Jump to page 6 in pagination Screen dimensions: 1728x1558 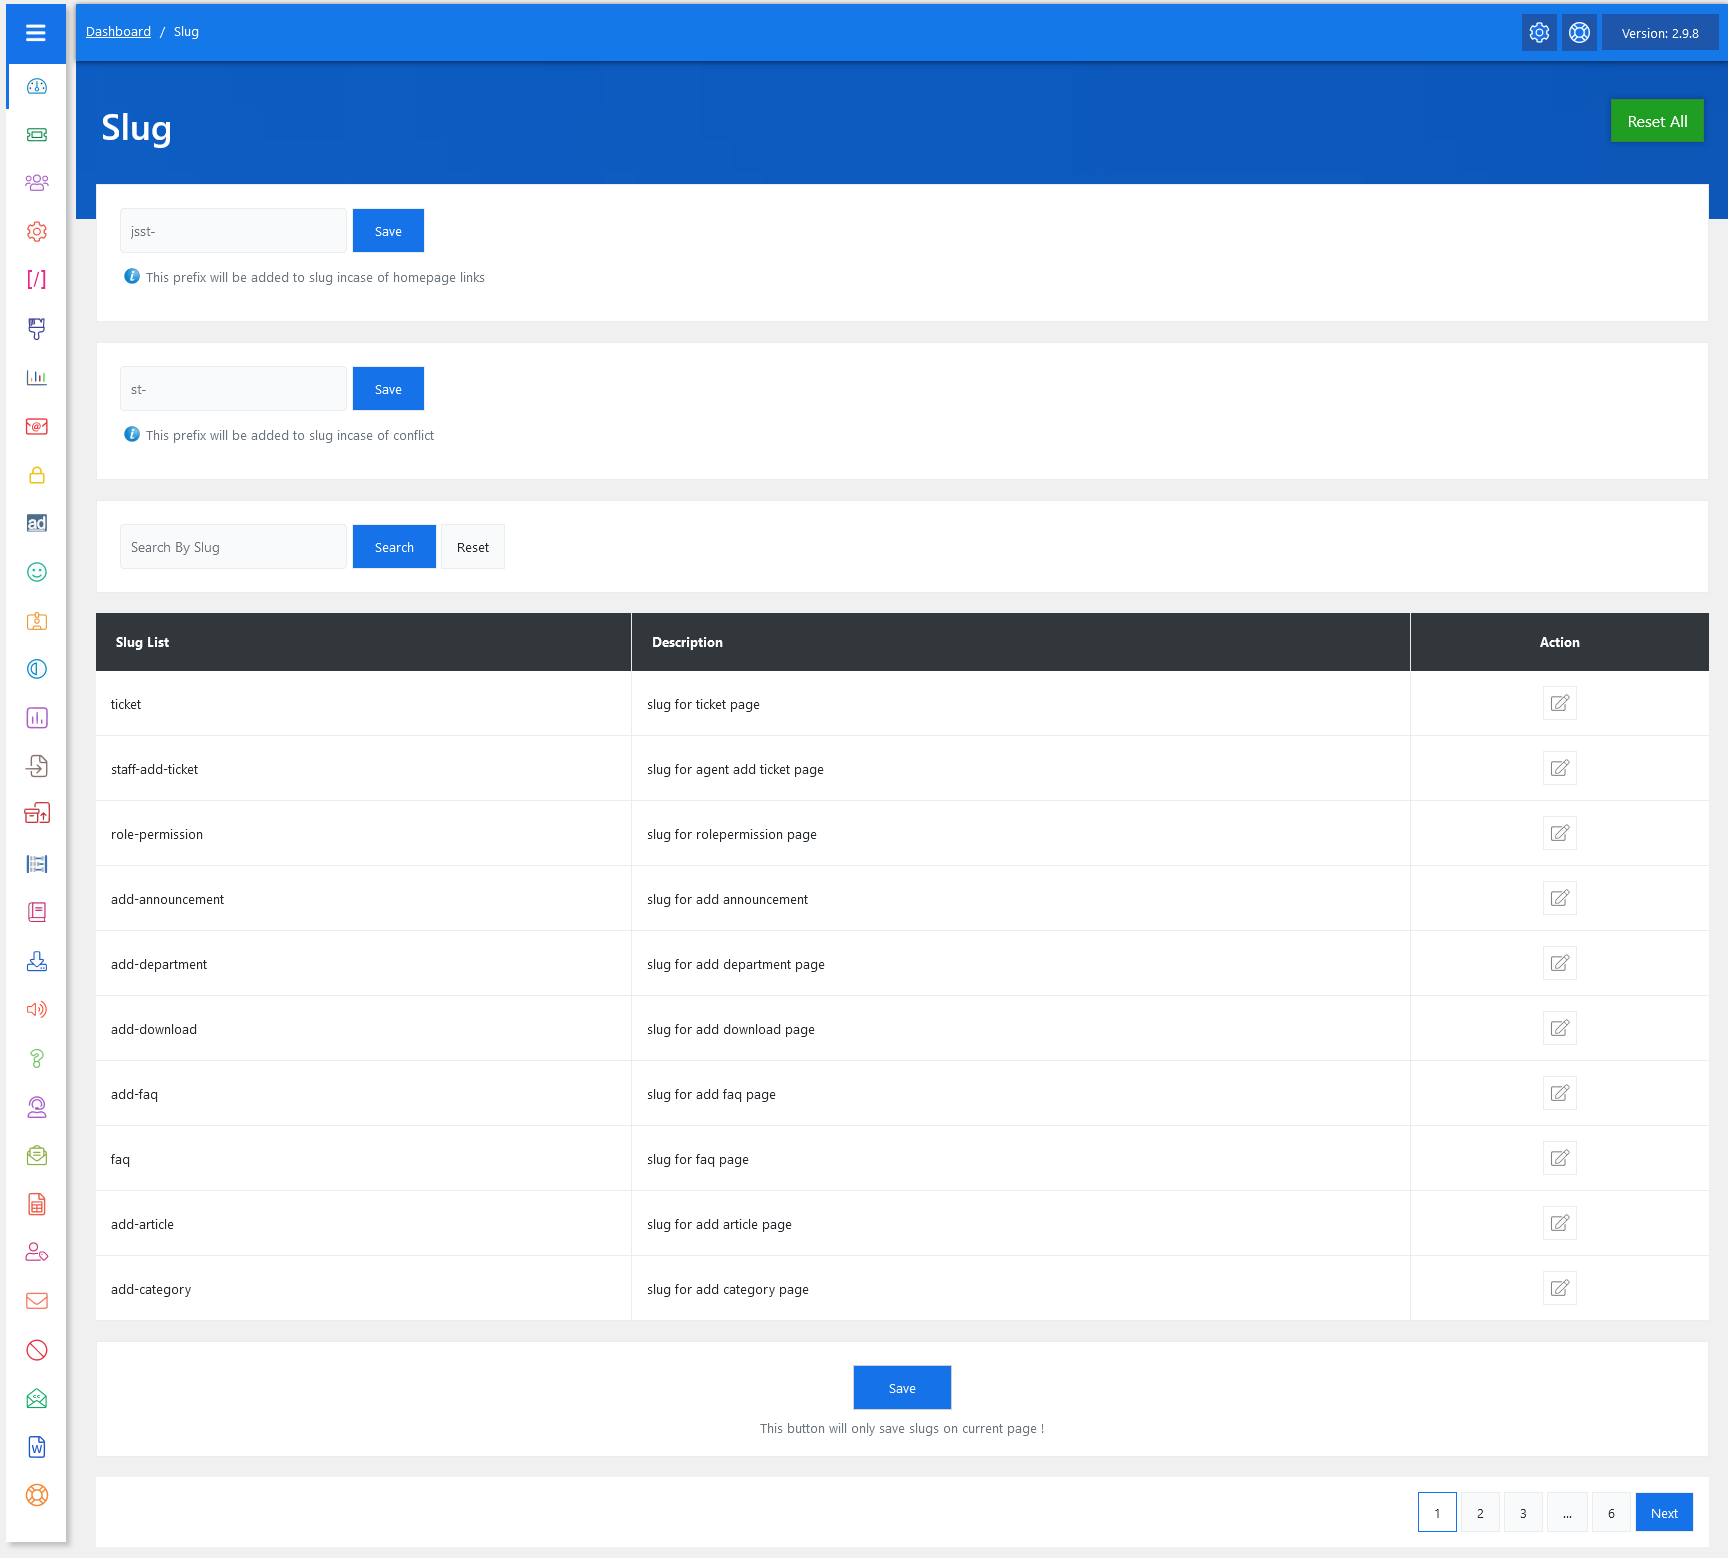pyautogui.click(x=1611, y=1513)
